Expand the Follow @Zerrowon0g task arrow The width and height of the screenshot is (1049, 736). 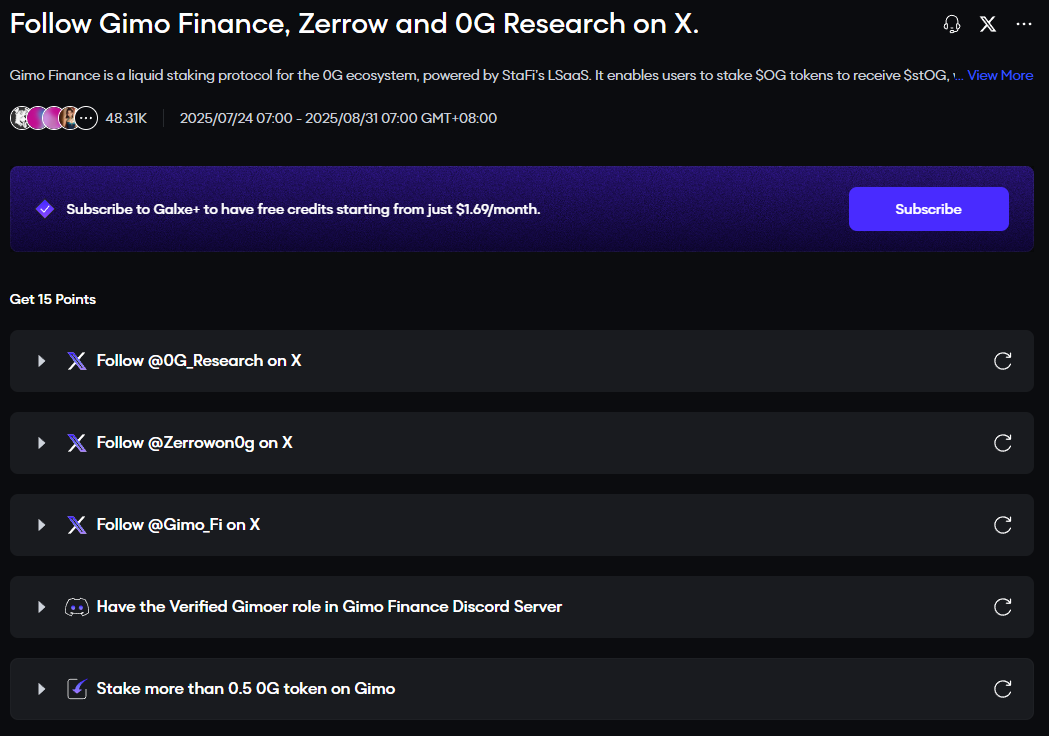click(41, 443)
